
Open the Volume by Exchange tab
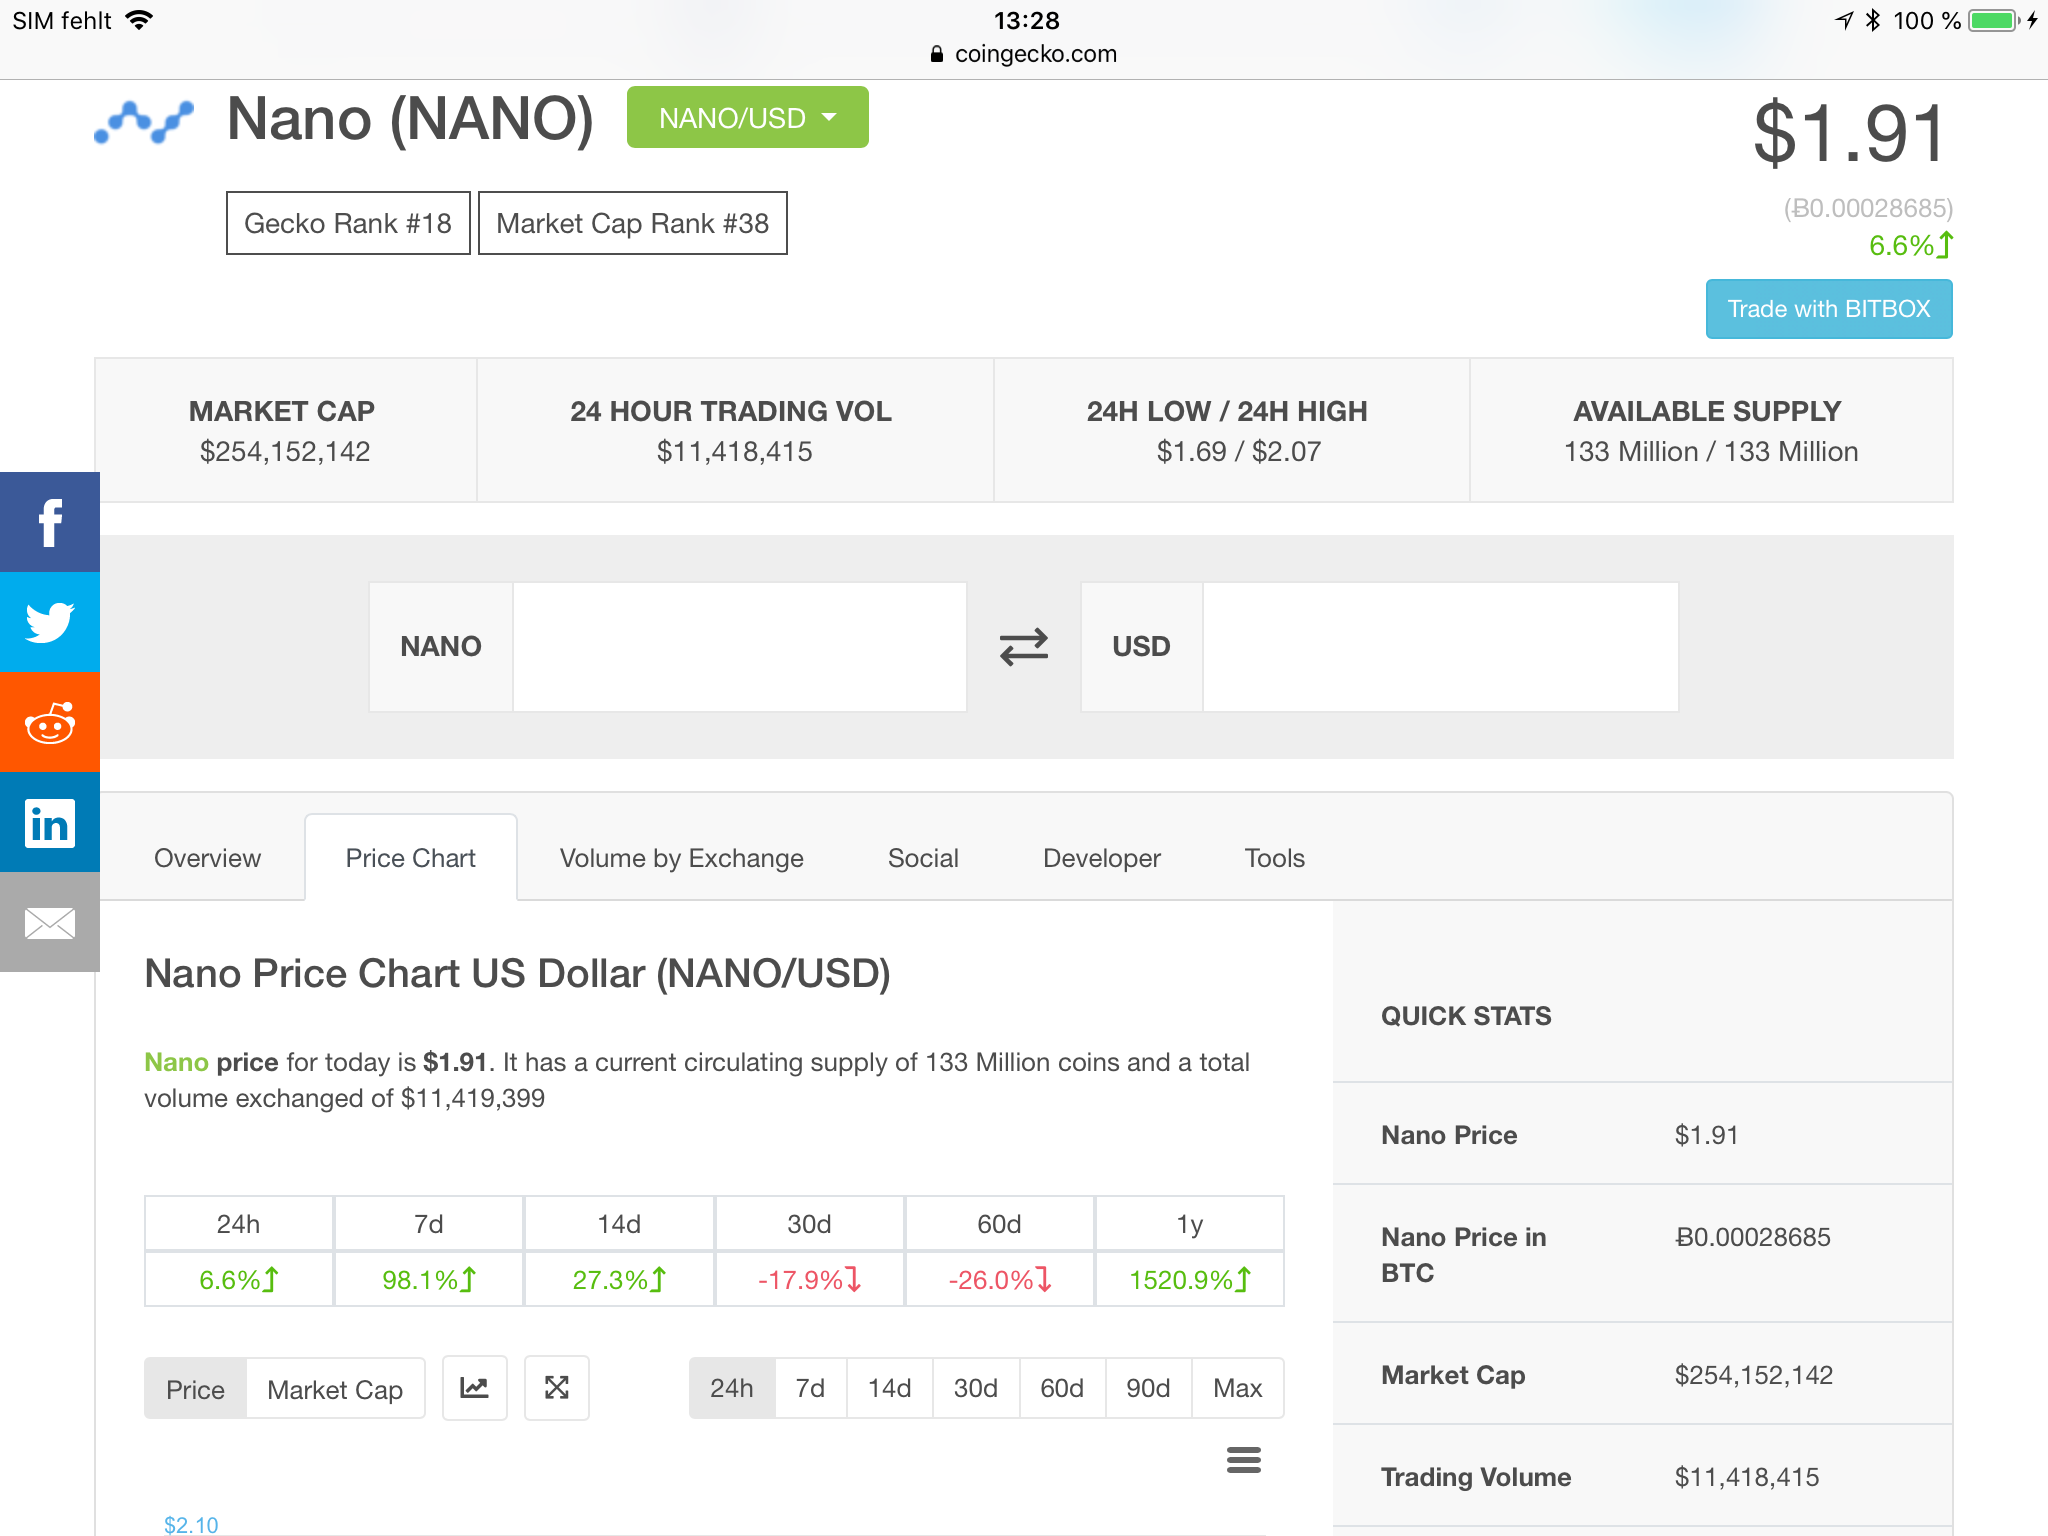pos(681,858)
